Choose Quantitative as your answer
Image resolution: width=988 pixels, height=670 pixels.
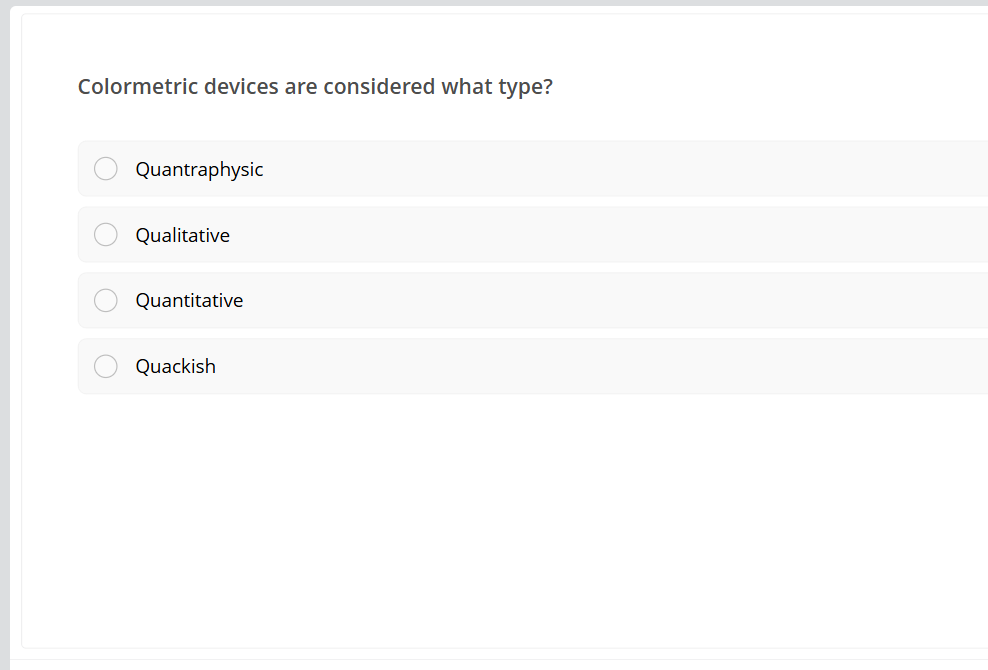(x=190, y=300)
